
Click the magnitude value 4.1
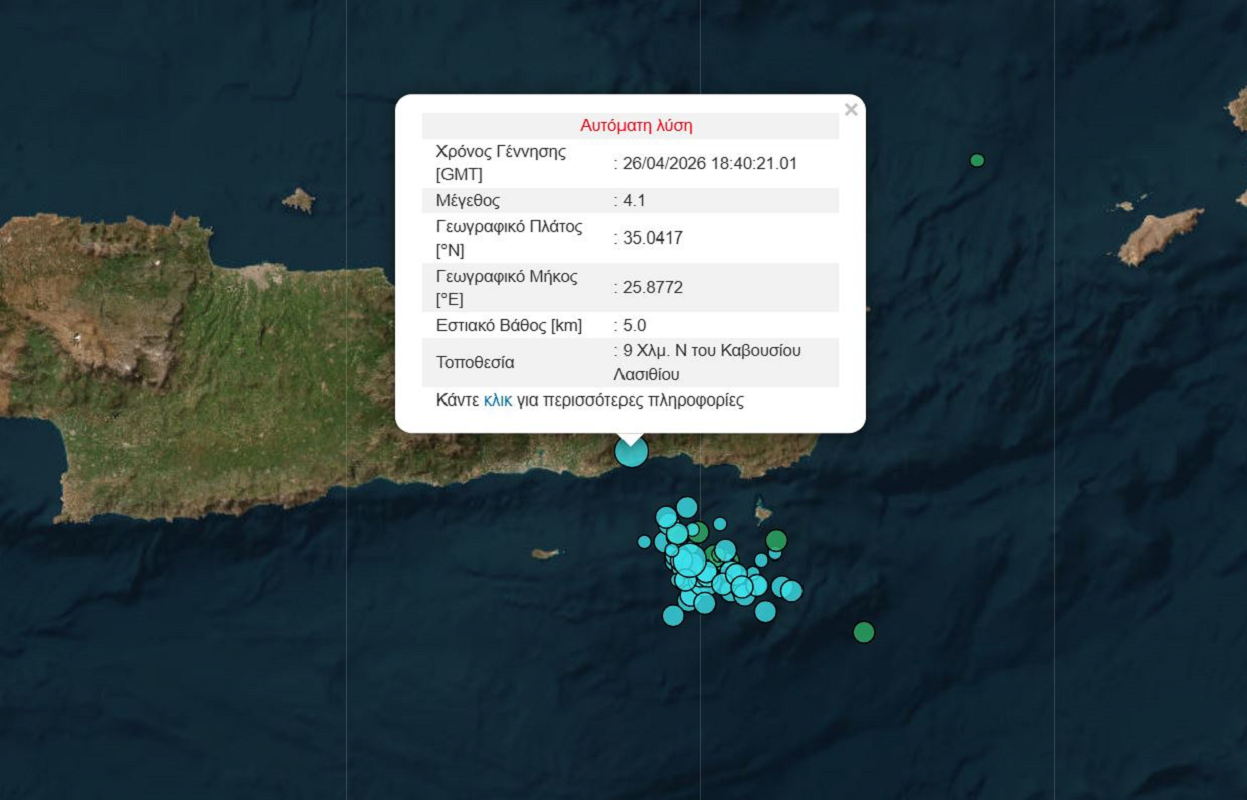tap(634, 200)
